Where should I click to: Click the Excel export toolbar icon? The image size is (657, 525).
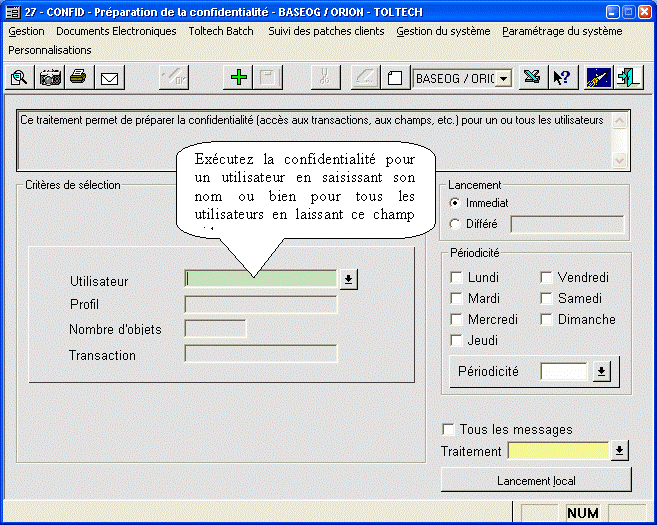pos(533,78)
